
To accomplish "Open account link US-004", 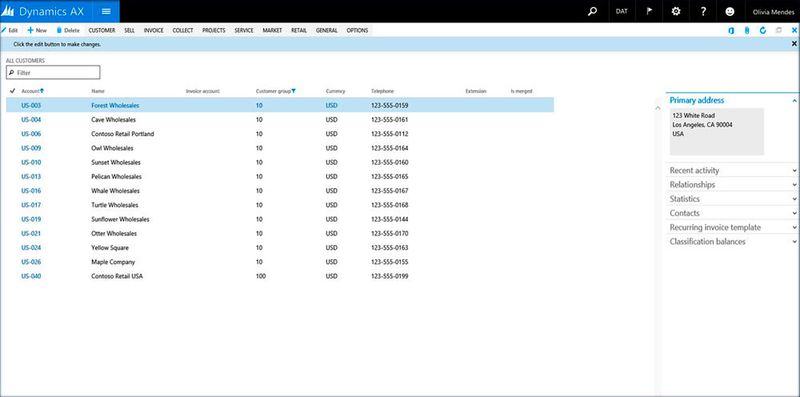I will tap(31, 120).
